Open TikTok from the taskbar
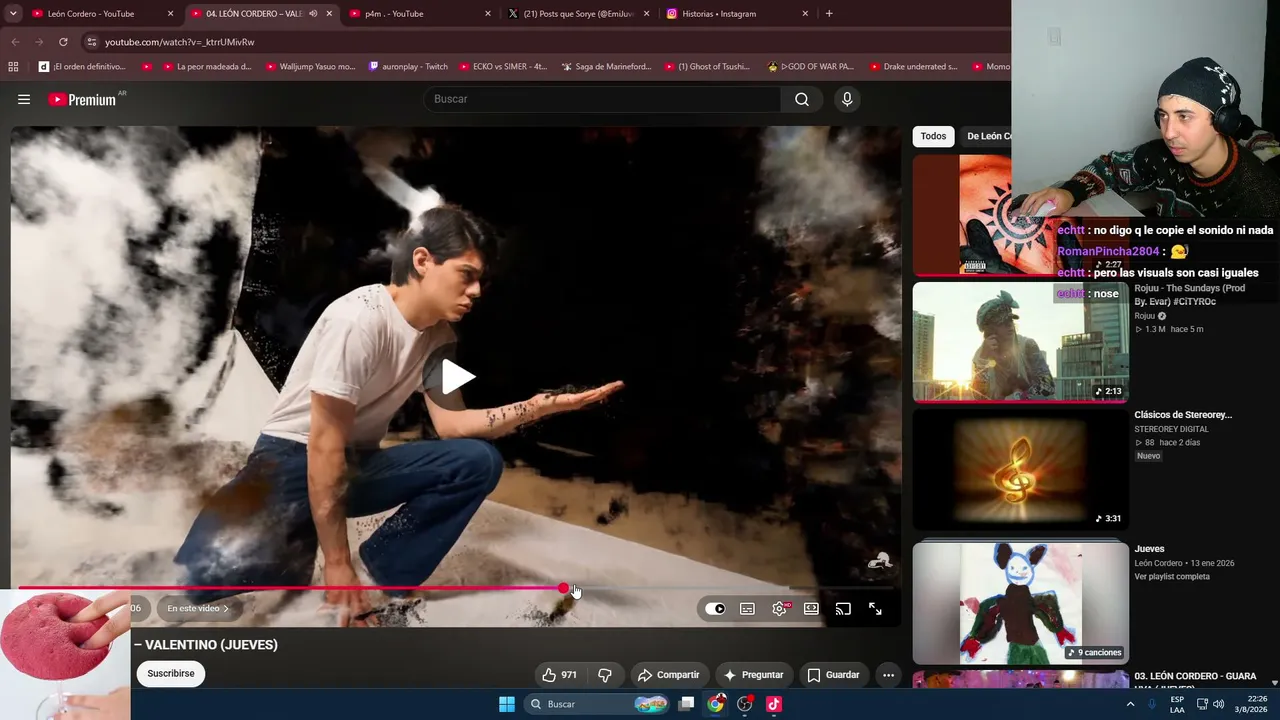This screenshot has width=1280, height=720. click(773, 704)
